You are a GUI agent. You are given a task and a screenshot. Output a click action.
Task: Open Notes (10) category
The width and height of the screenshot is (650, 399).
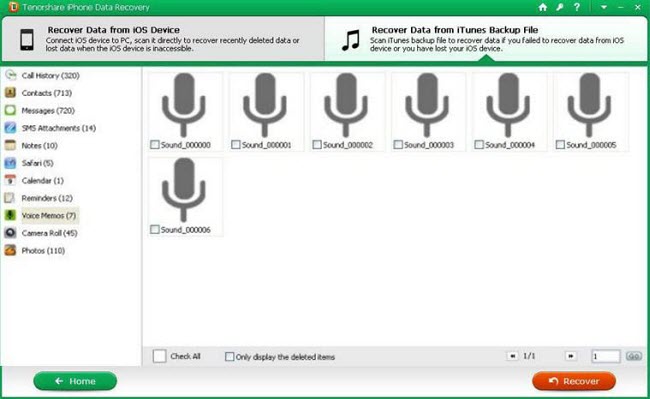39,145
